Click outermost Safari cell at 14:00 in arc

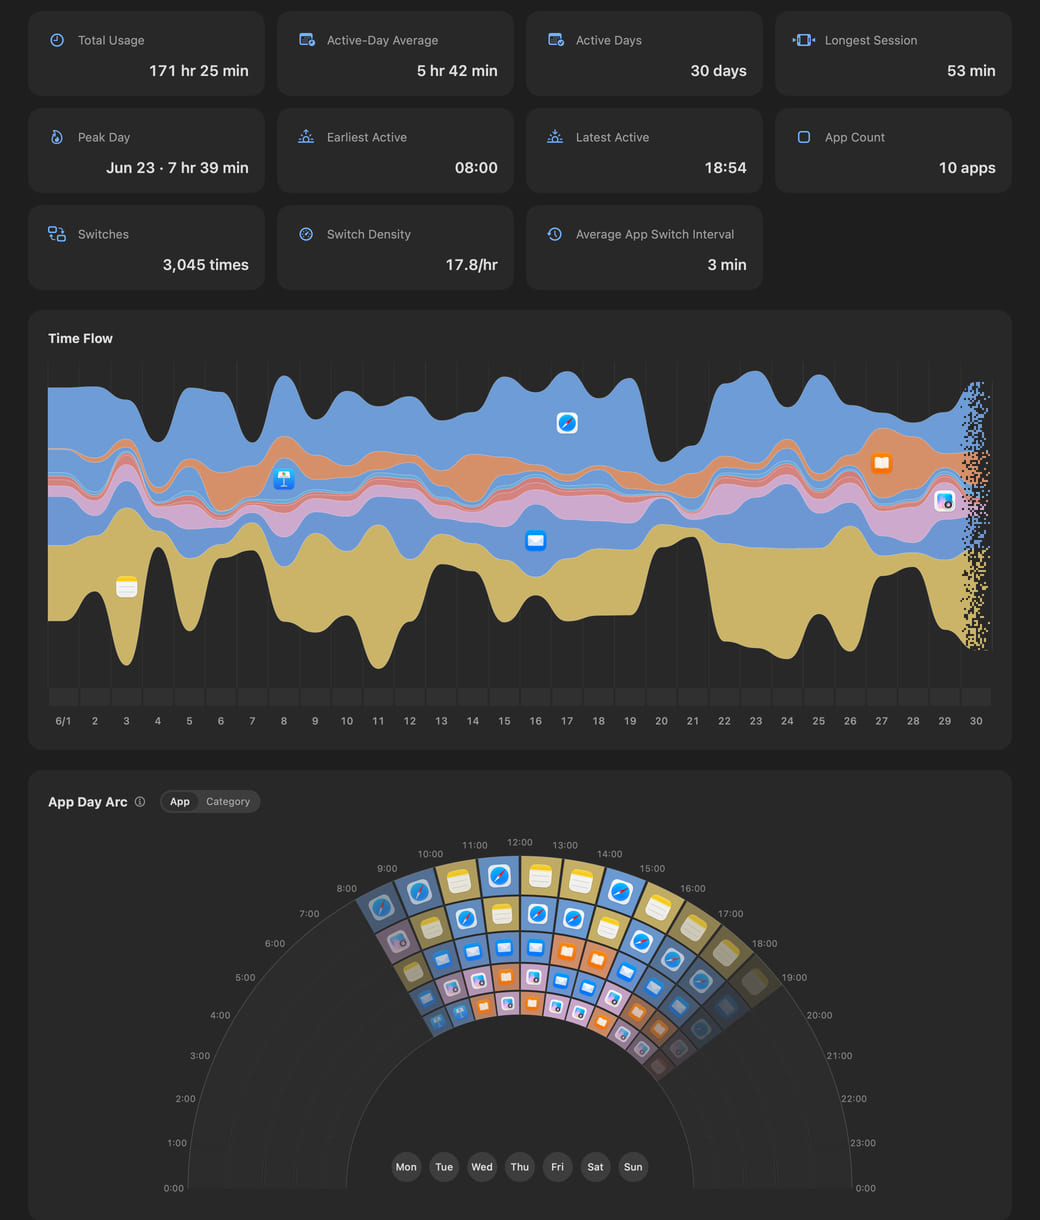[x=620, y=892]
